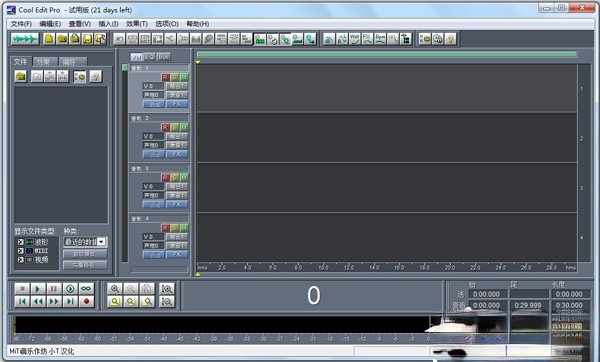Click the red Record transport button
This screenshot has height=362, width=600.
(x=86, y=302)
